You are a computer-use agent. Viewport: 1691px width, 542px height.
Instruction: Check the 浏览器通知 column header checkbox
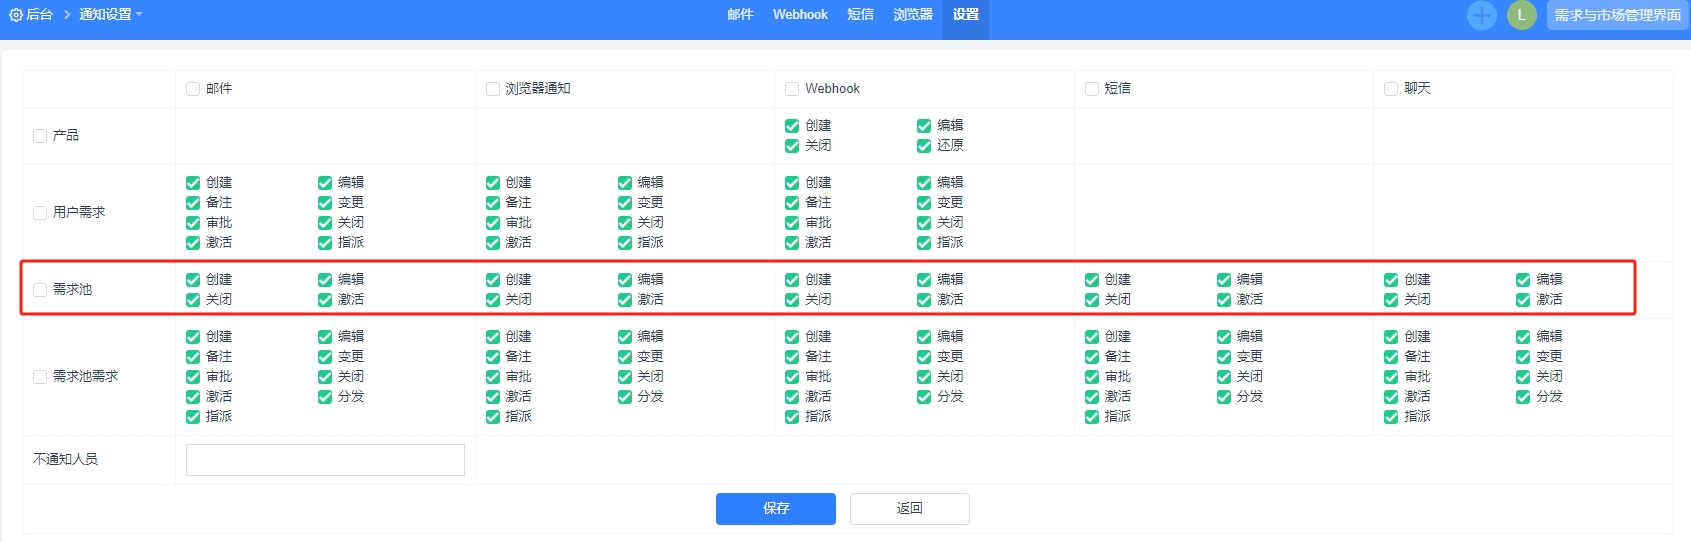(x=493, y=89)
